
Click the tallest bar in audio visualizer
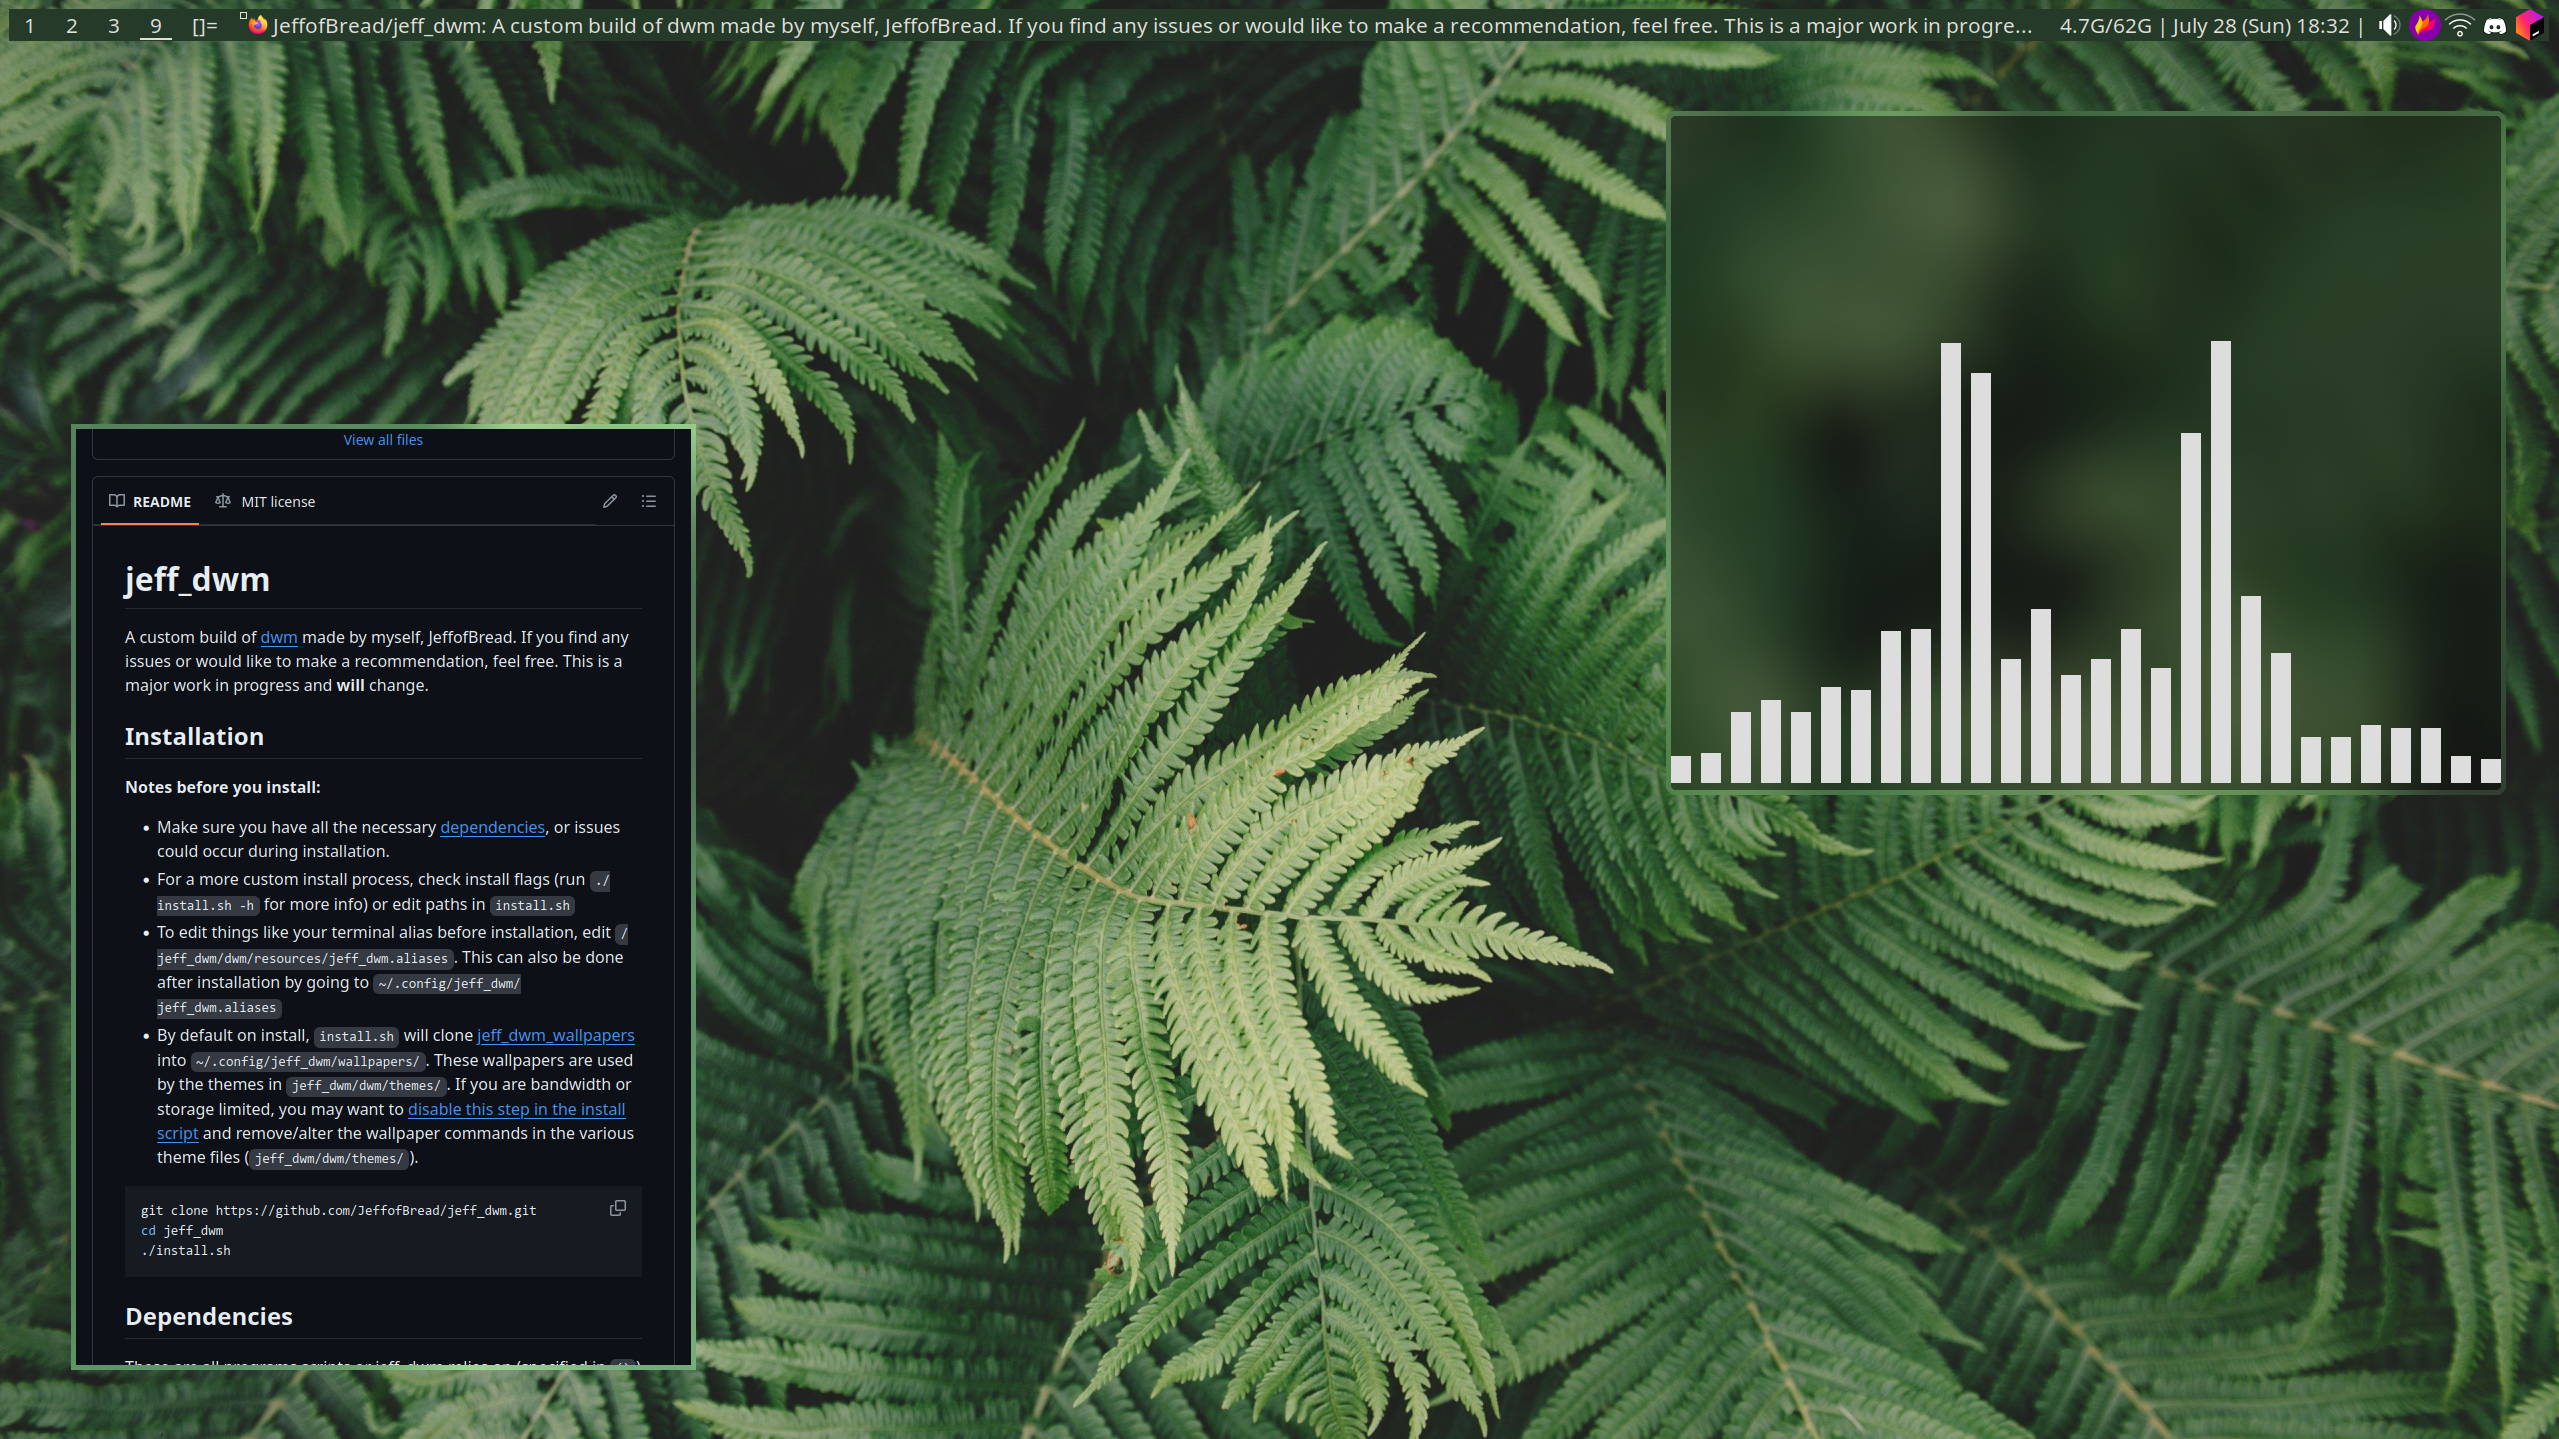(x=2220, y=560)
